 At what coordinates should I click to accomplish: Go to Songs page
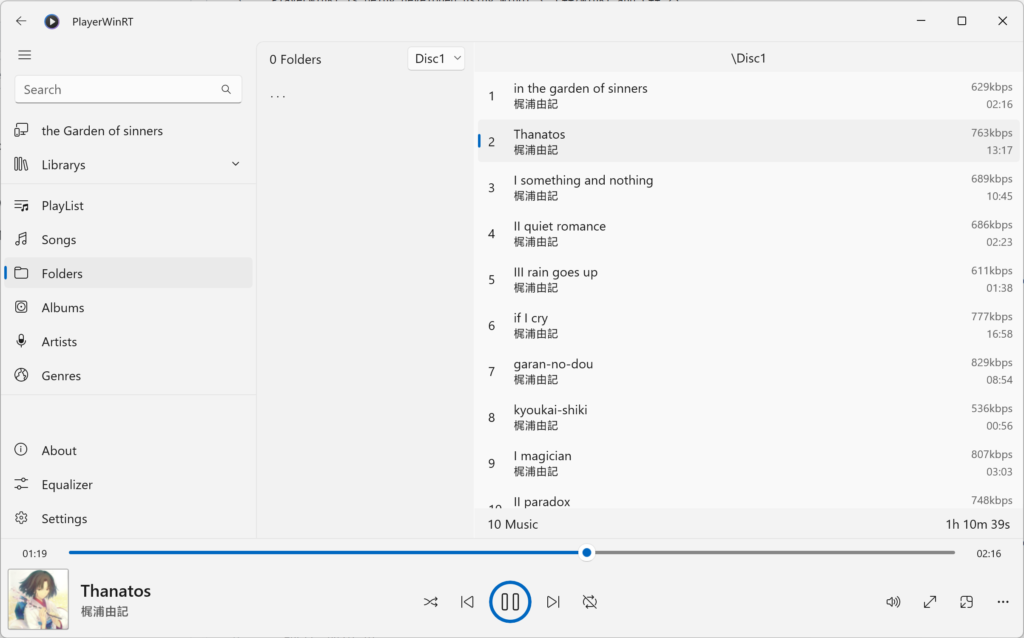tap(128, 240)
